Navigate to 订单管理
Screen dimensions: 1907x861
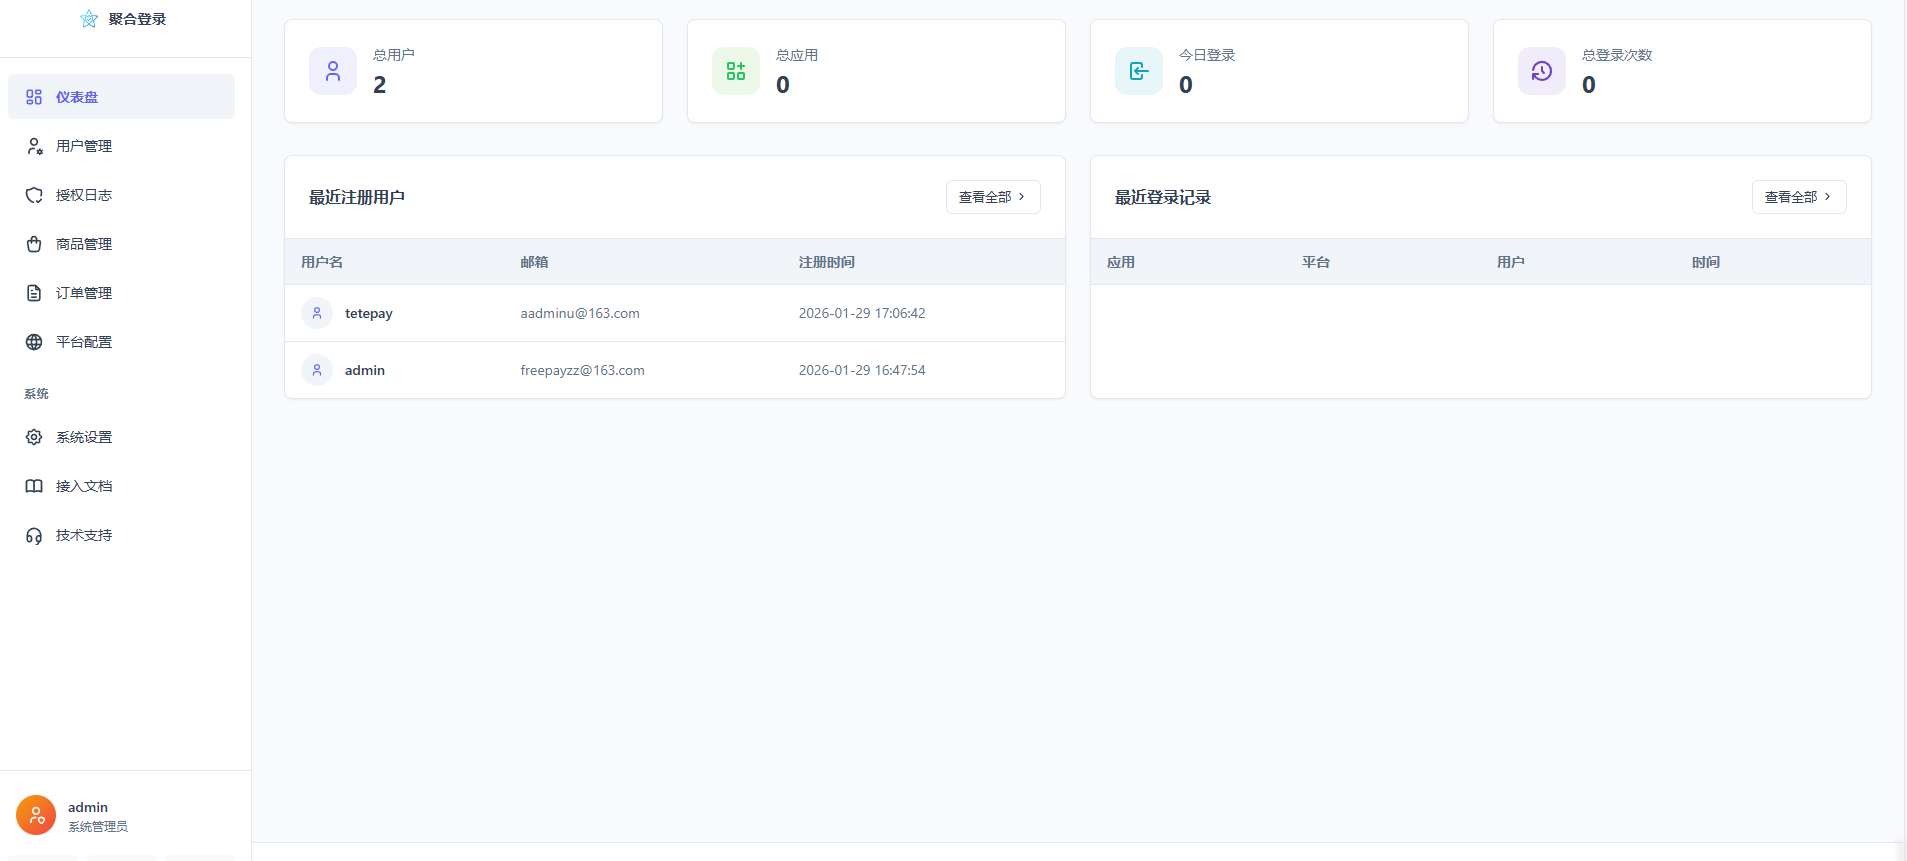(x=121, y=293)
